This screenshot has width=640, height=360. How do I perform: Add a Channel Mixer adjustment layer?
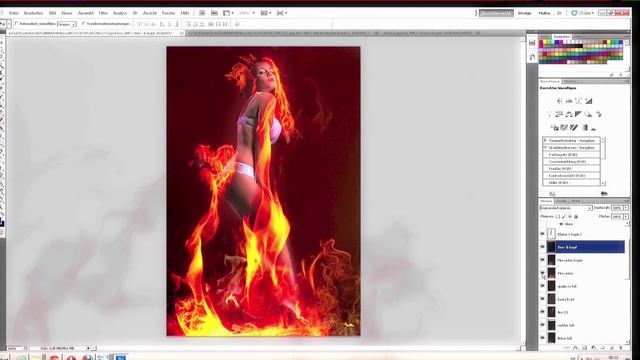(598, 114)
